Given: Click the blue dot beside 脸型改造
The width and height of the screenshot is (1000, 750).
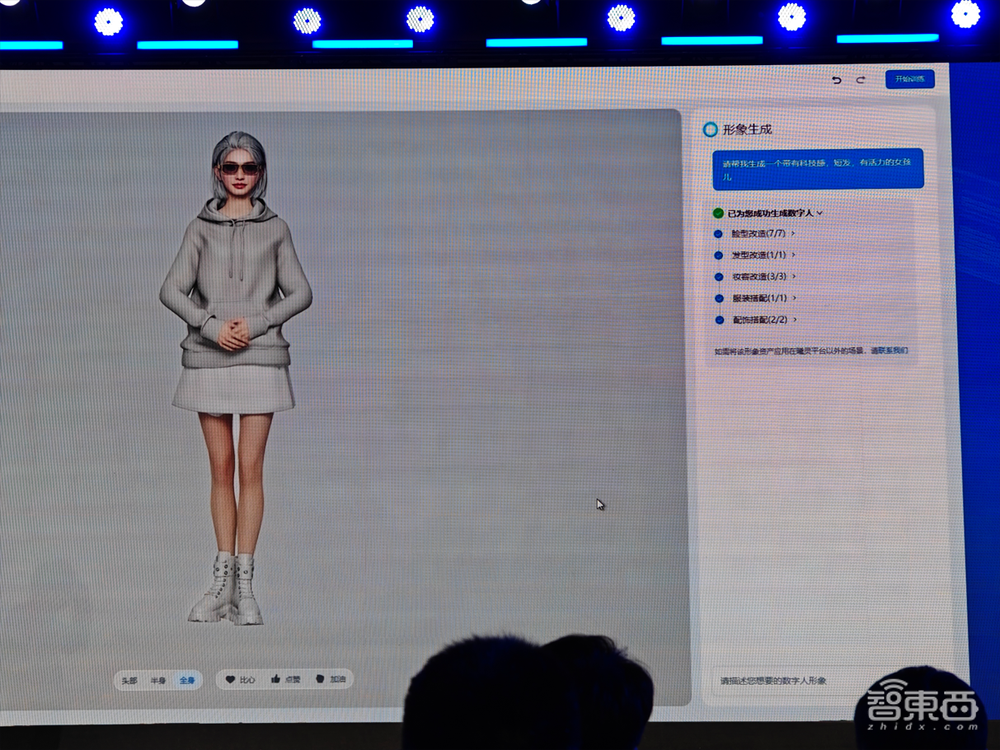Looking at the screenshot, I should pyautogui.click(x=718, y=234).
